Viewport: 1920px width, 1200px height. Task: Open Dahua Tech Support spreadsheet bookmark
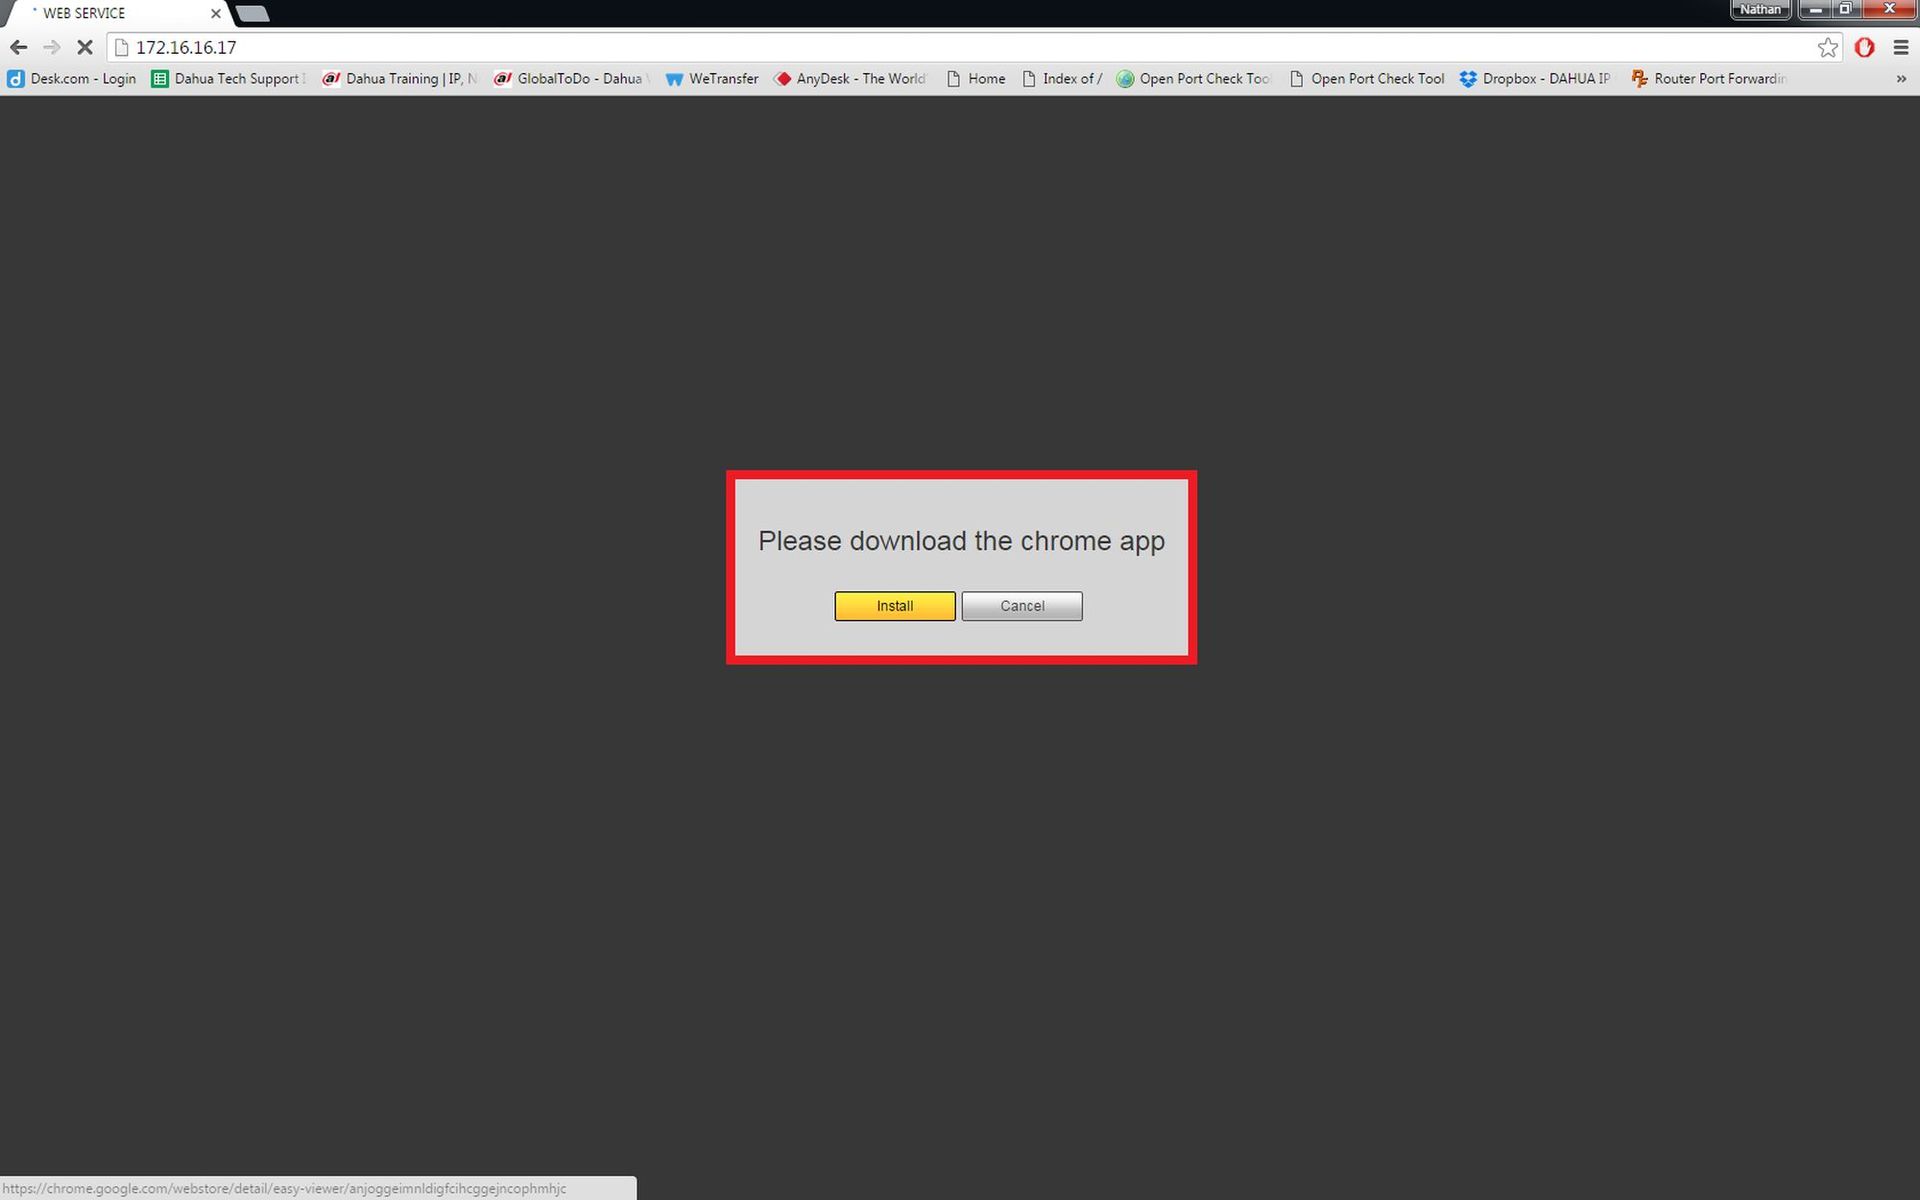click(228, 79)
